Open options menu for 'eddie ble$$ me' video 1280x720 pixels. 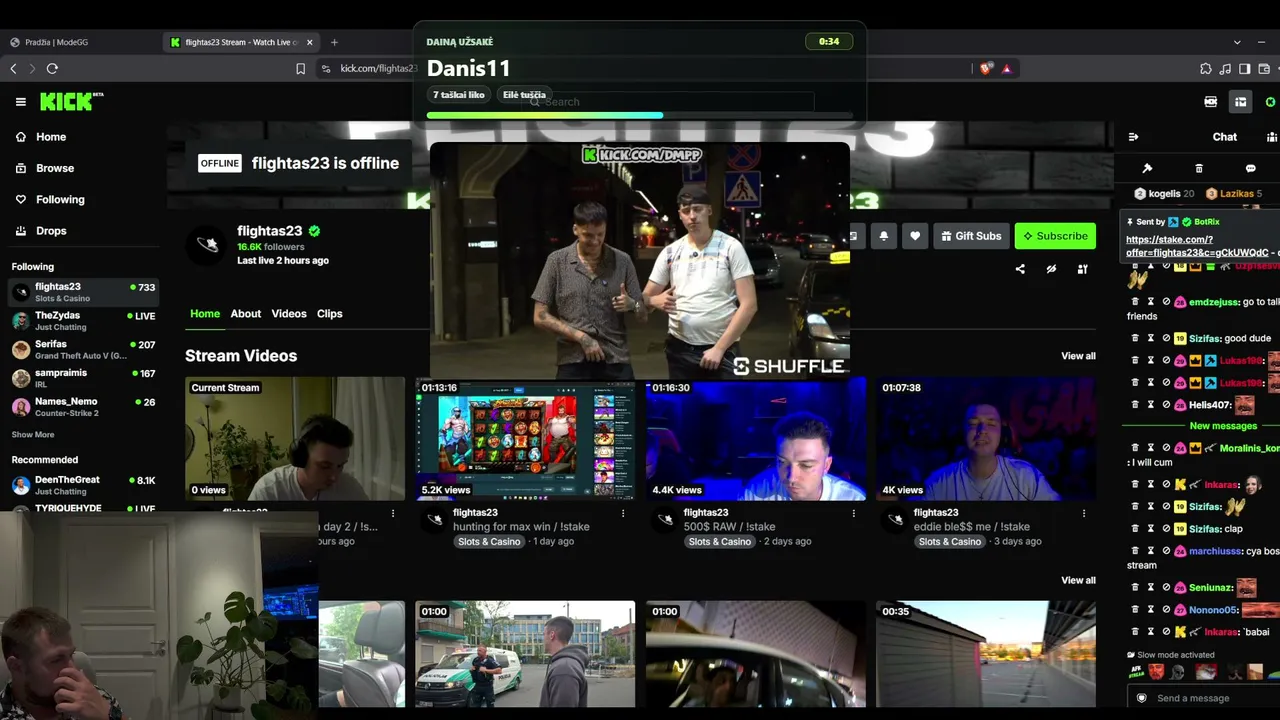click(1084, 513)
